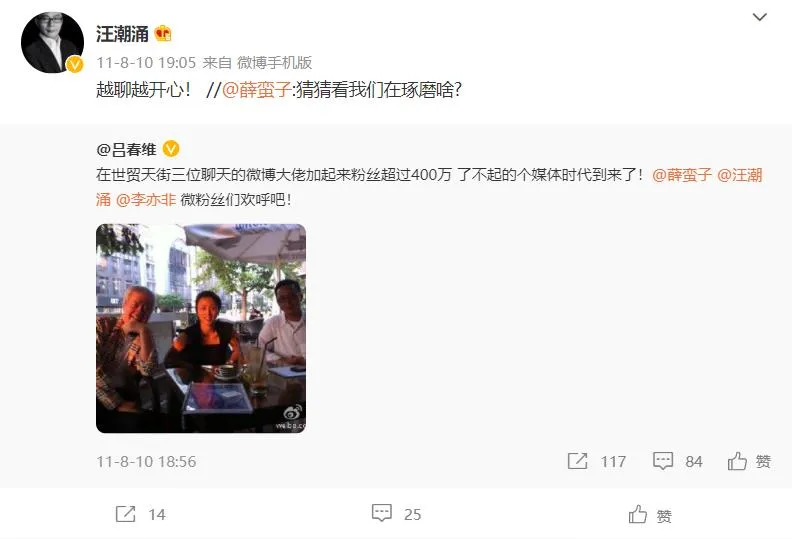792x539 pixels.
Task: Like the quoted post with thumbs-up 赞
Action: (x=749, y=461)
